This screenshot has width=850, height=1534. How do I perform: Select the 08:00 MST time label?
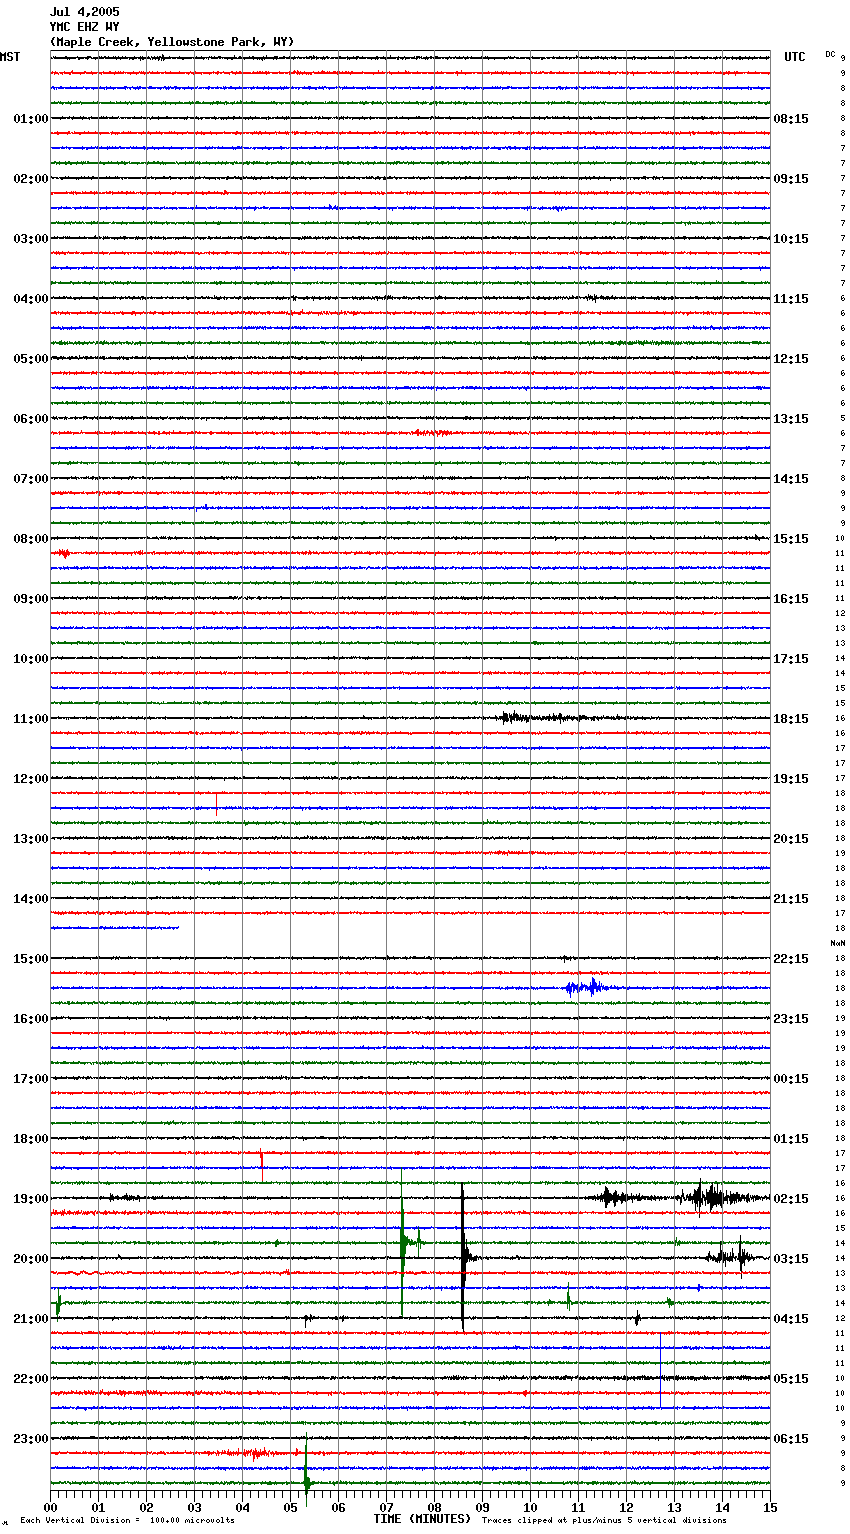[x=31, y=539]
